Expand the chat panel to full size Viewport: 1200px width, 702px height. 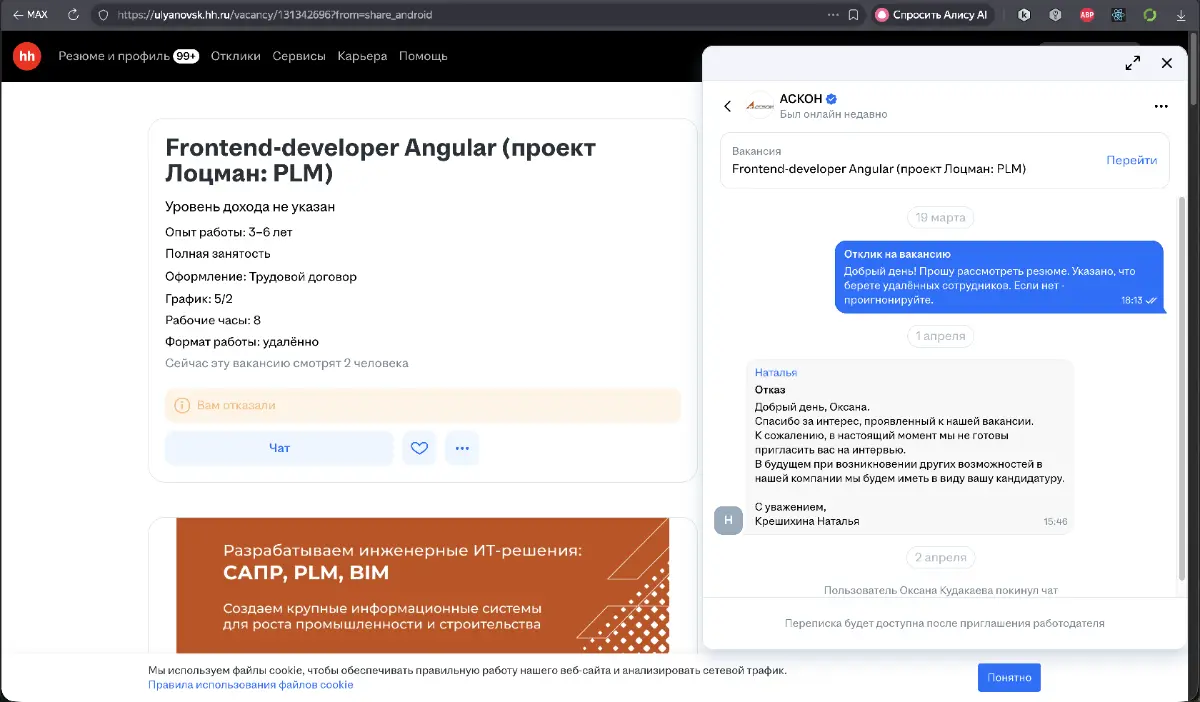coord(1133,63)
